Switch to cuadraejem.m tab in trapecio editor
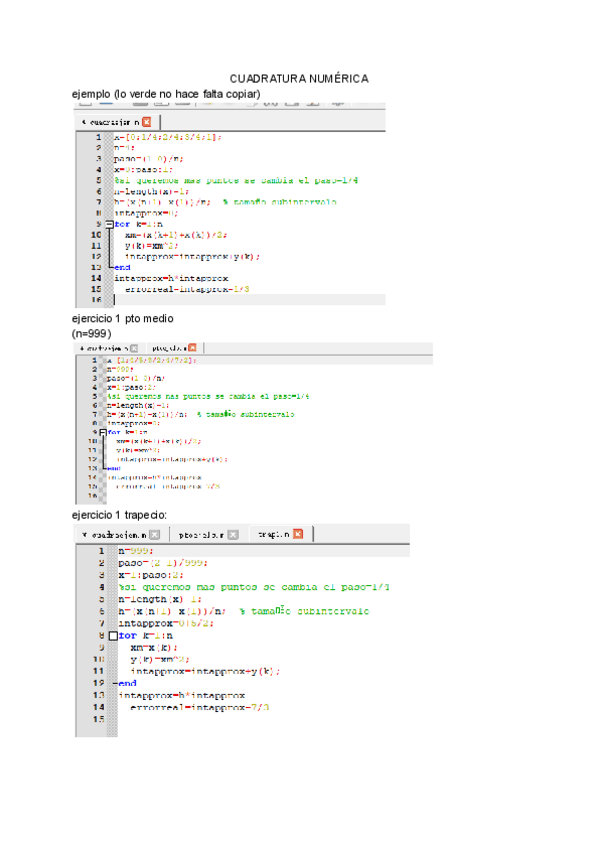 coord(118,534)
